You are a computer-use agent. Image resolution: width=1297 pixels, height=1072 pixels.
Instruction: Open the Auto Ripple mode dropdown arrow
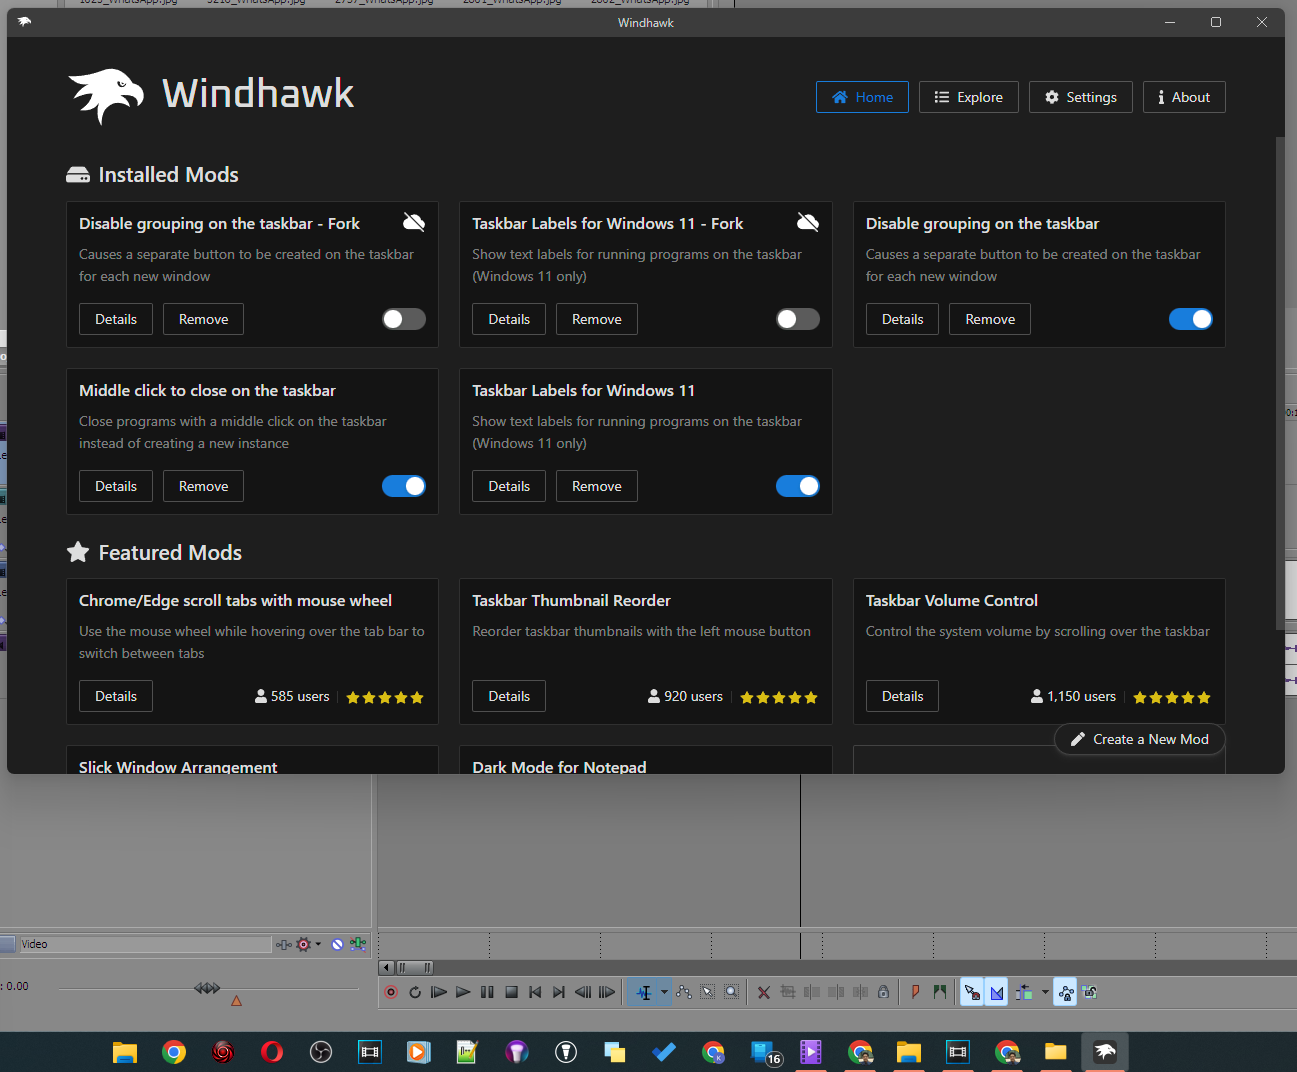(1045, 992)
